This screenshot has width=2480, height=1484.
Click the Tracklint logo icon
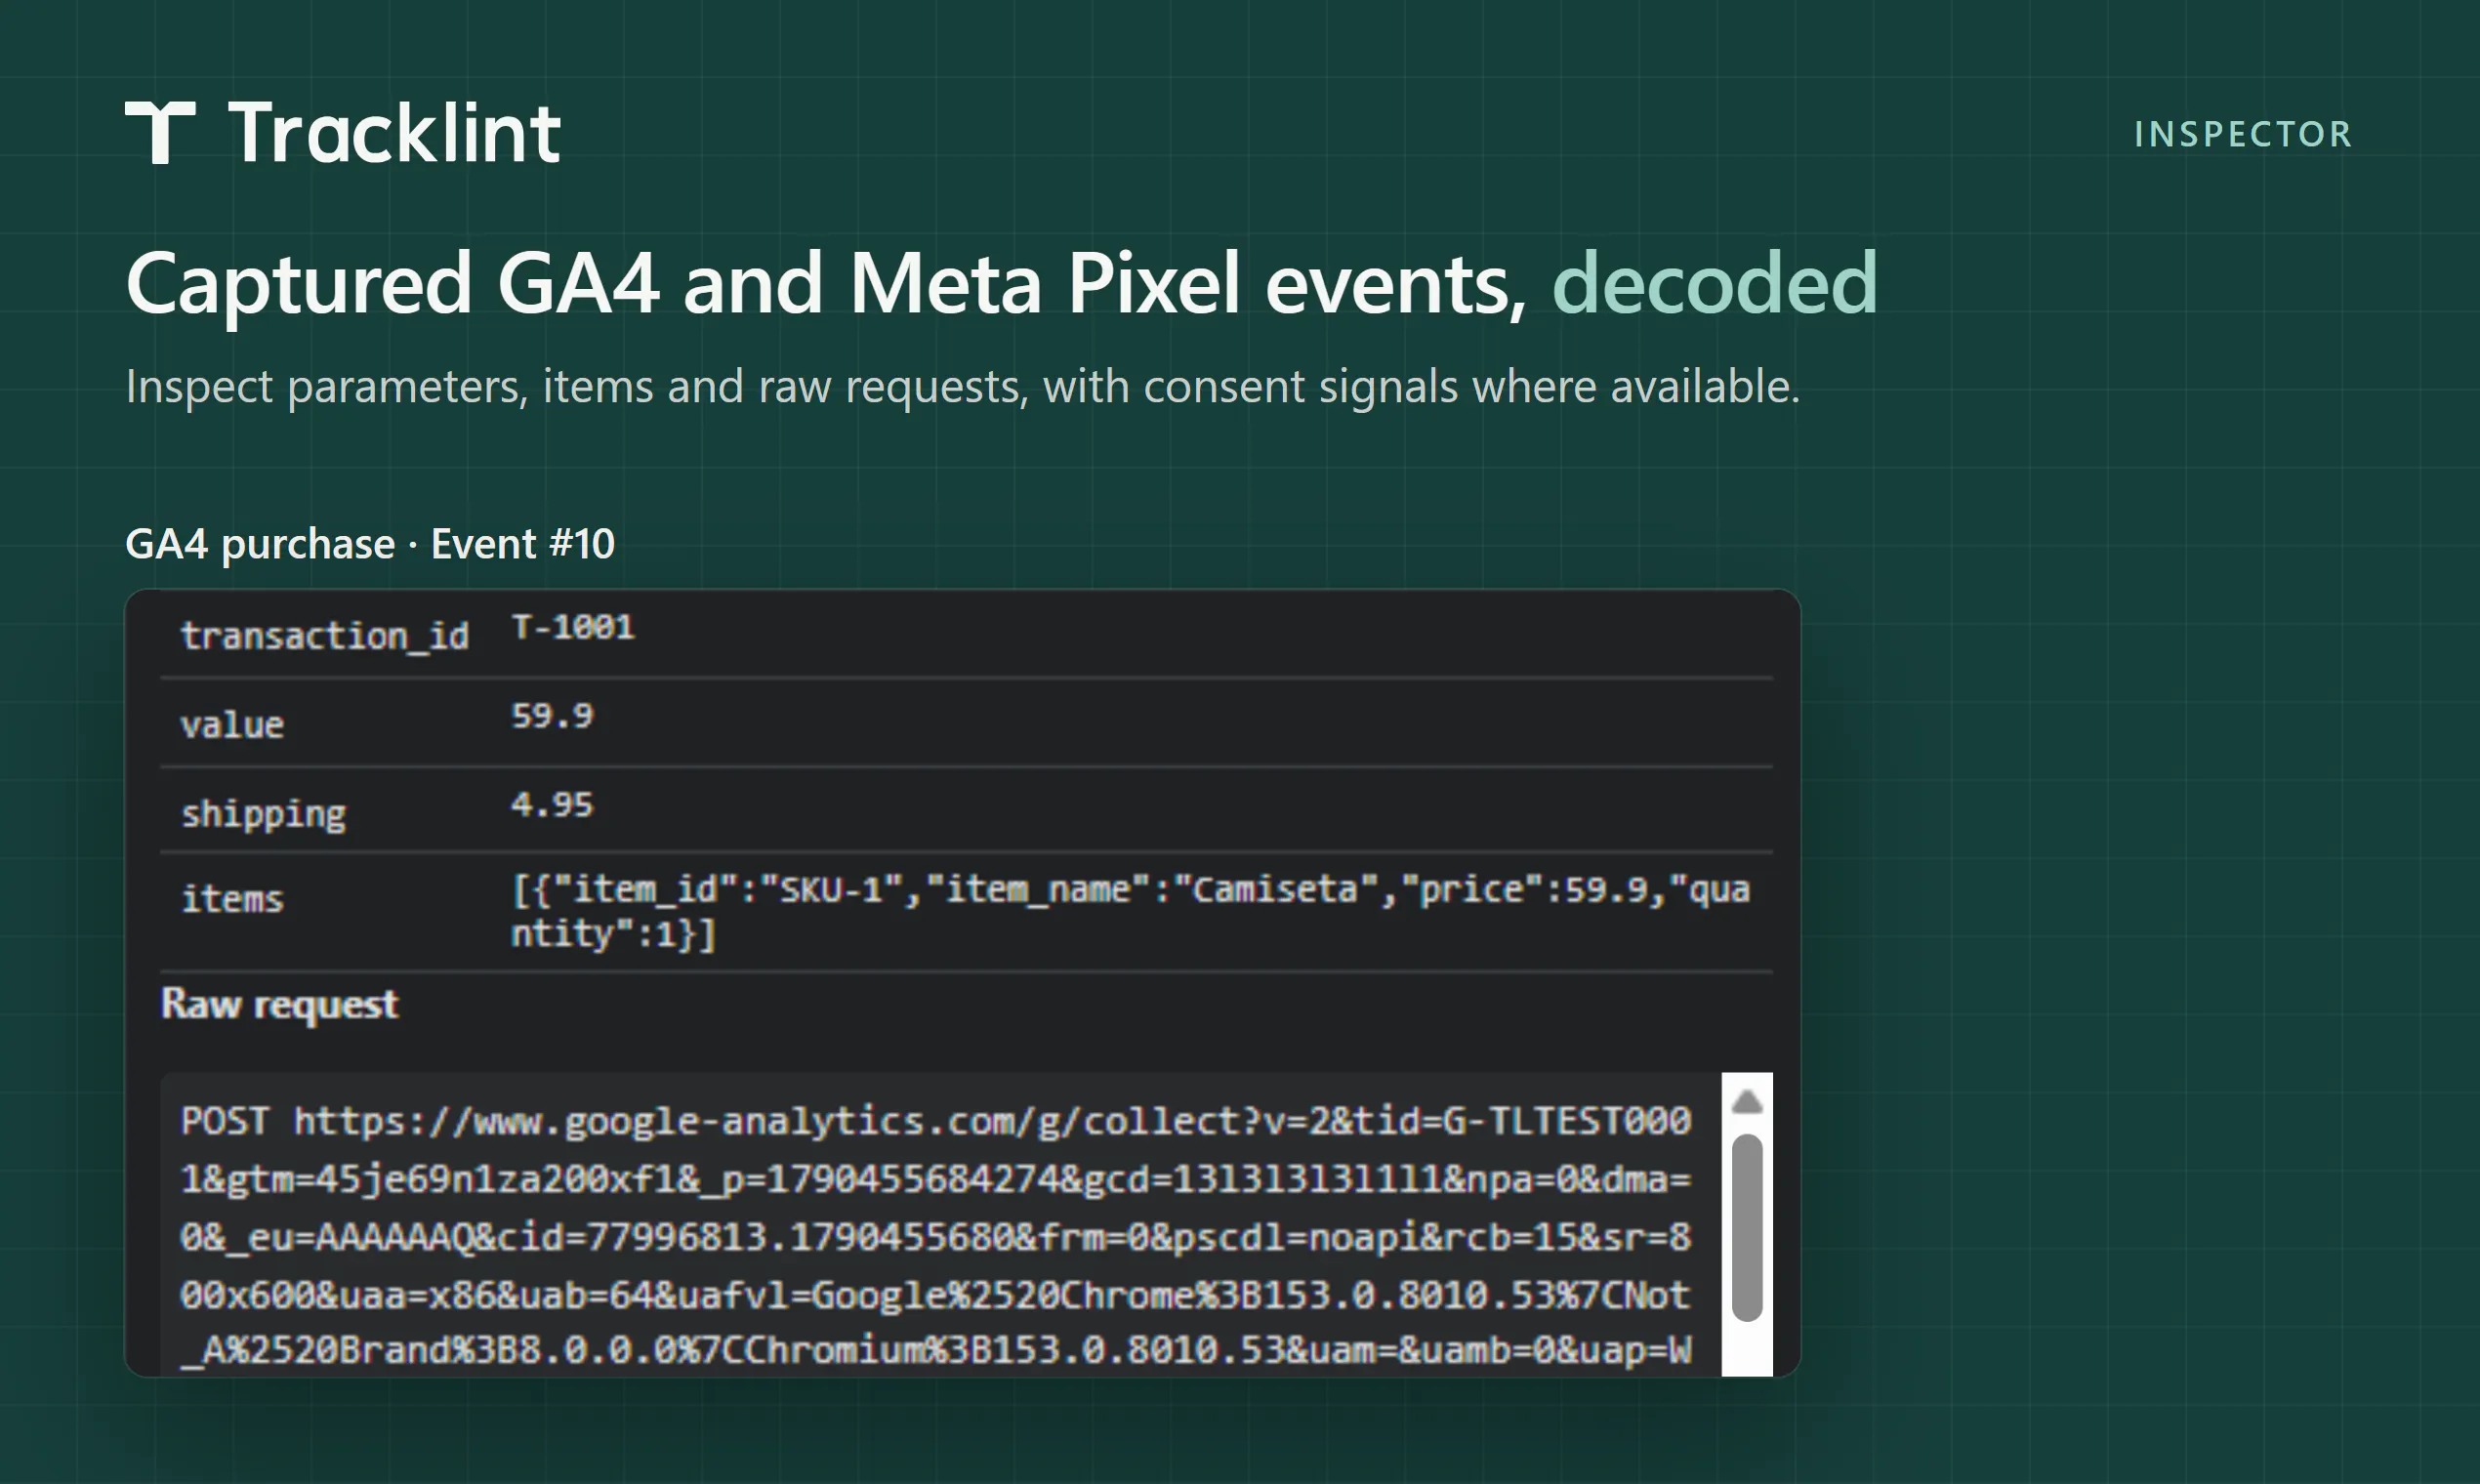coord(160,132)
